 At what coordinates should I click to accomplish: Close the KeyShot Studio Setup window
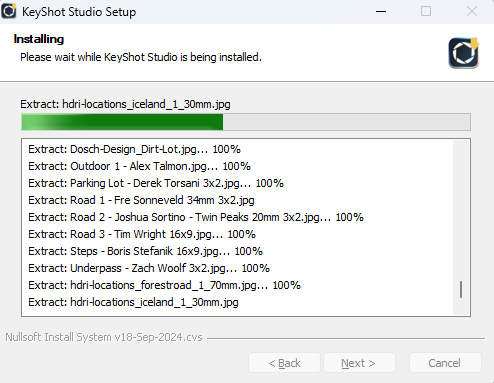click(471, 11)
